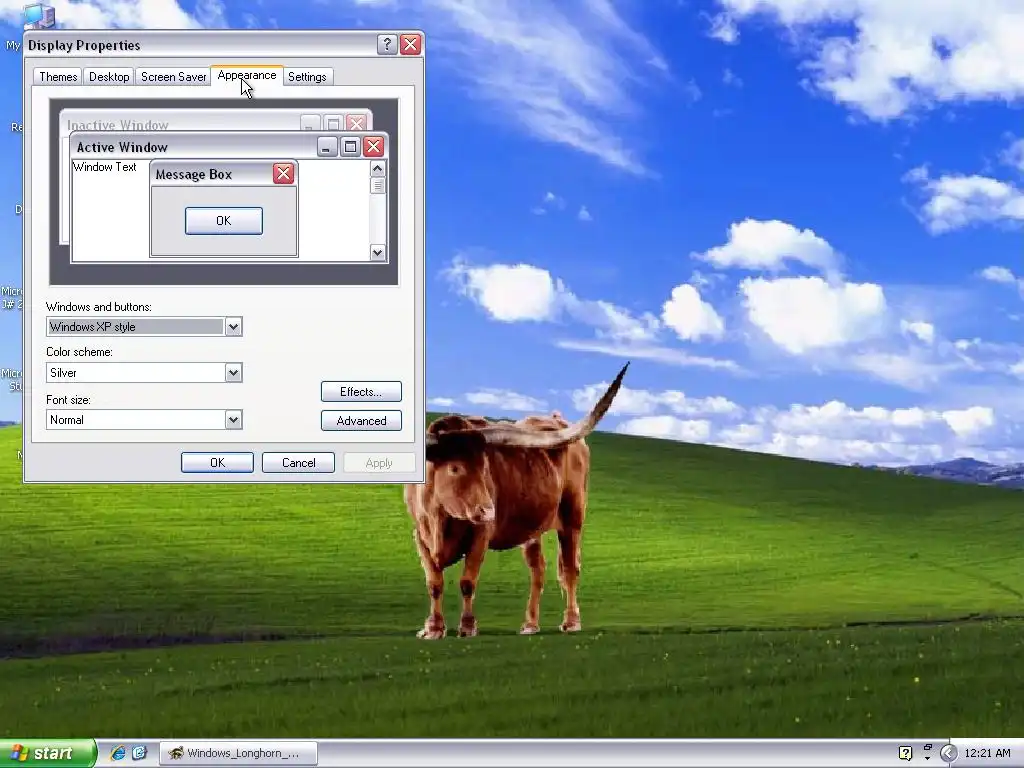Cancel the Display Properties dialog
This screenshot has height=768, width=1024.
point(298,463)
